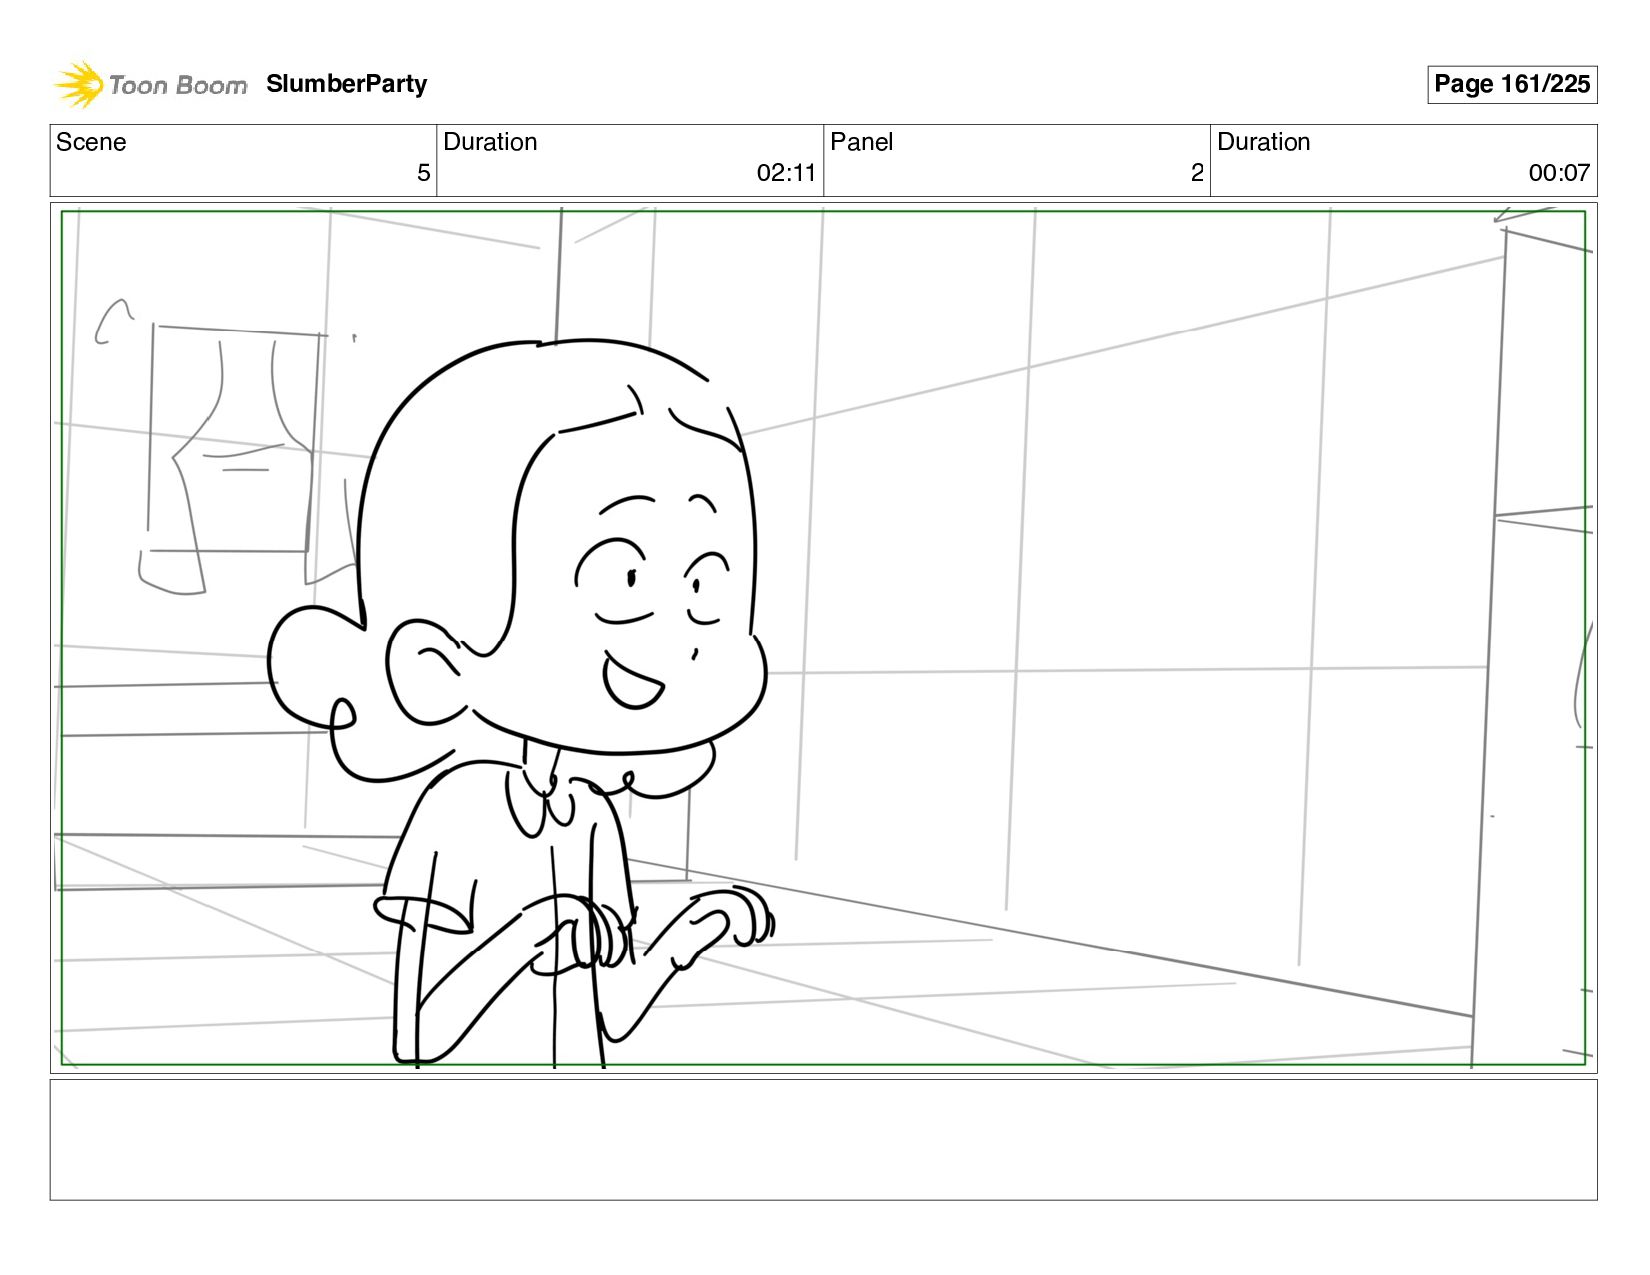Click the Scene label in header

91,142
